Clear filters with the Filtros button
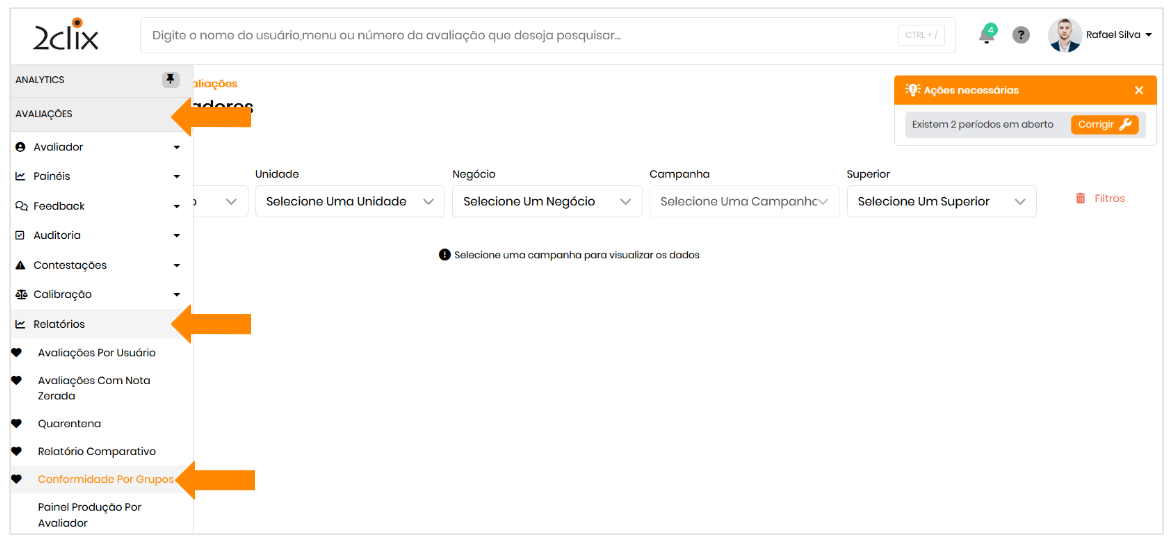 pos(1100,199)
